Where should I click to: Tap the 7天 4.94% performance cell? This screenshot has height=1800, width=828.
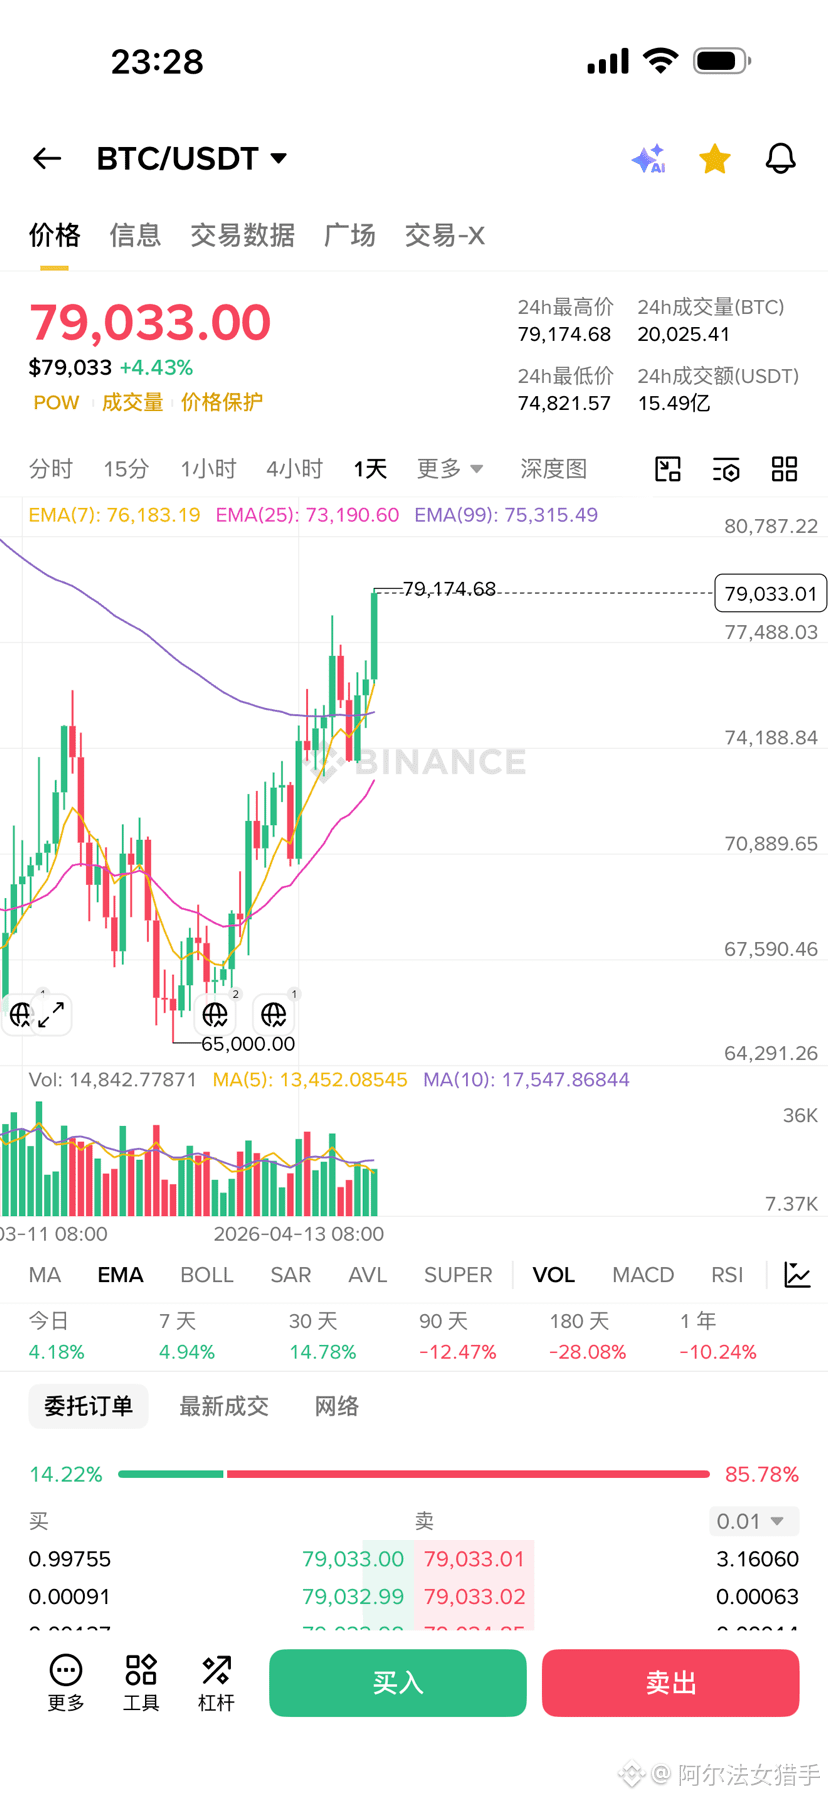(187, 1337)
